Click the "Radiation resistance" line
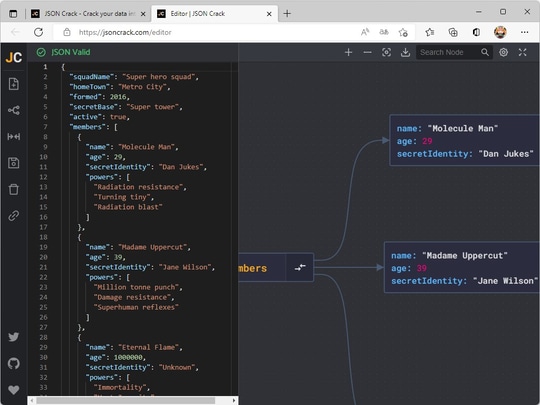Screen dimensions: 540x405 pyautogui.click(x=140, y=187)
